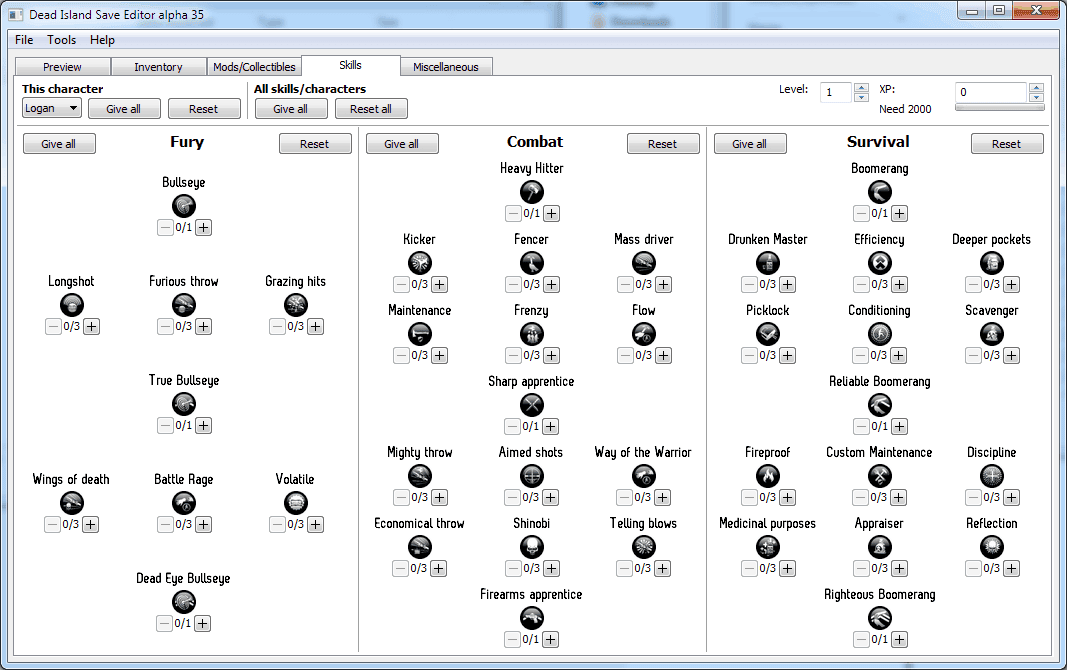
Task: Click the Bullseye skill icon
Action: (184, 206)
